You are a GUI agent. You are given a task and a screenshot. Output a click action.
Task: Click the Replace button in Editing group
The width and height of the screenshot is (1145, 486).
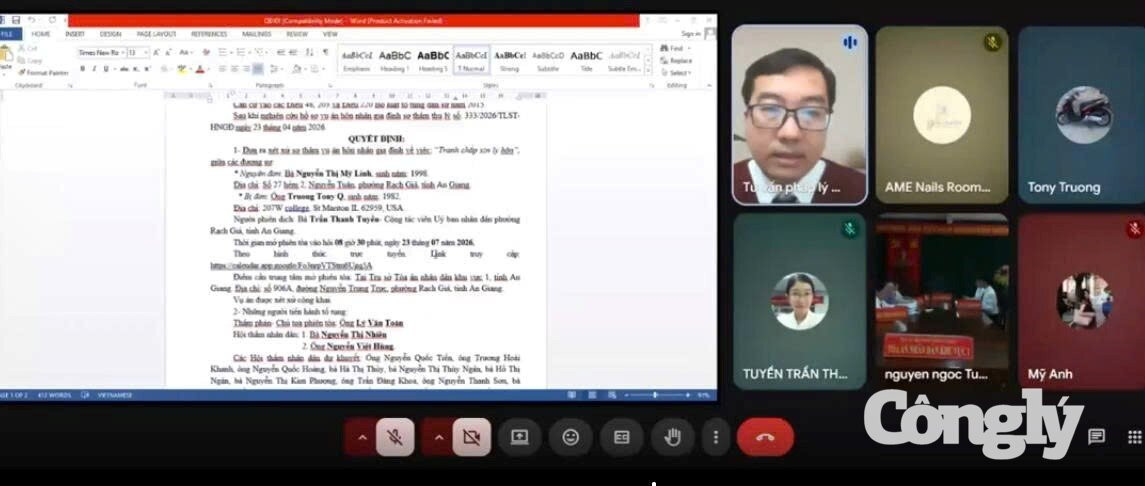click(x=676, y=61)
